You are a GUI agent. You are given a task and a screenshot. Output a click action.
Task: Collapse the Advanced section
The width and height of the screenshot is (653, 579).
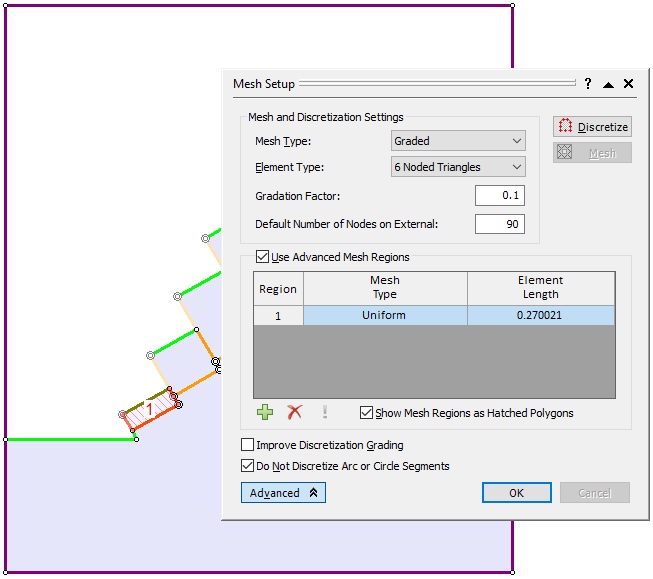(x=283, y=493)
